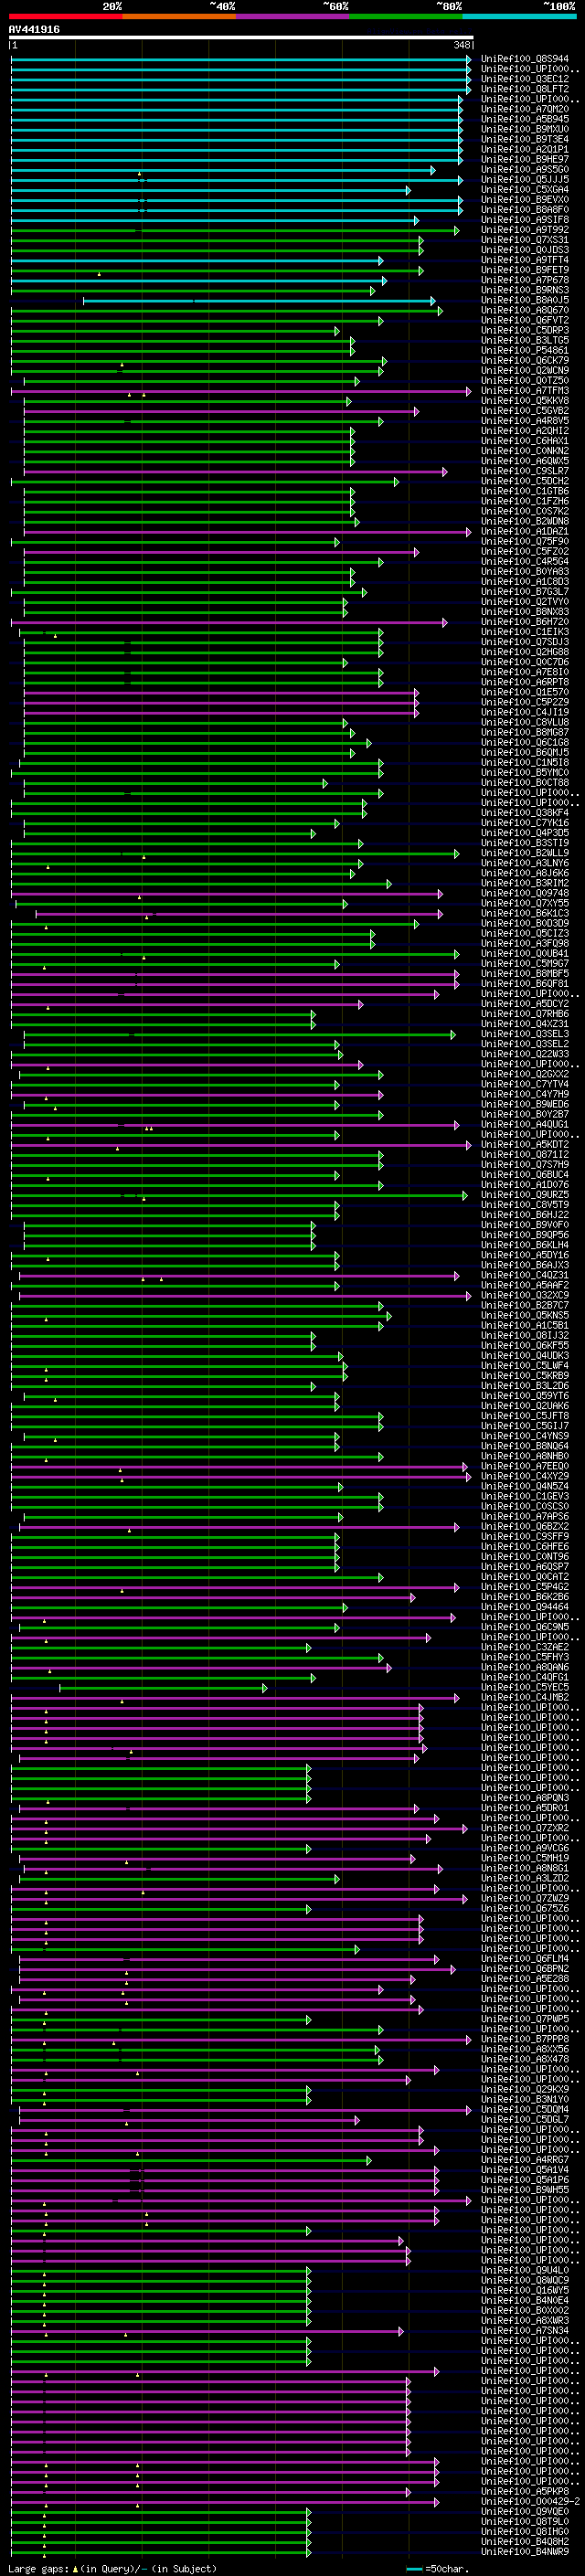Image resolution: width=585 pixels, height=2576 pixels.
Task: Open entry UniRef100_Q75F90
Action: pyautogui.click(x=525, y=541)
